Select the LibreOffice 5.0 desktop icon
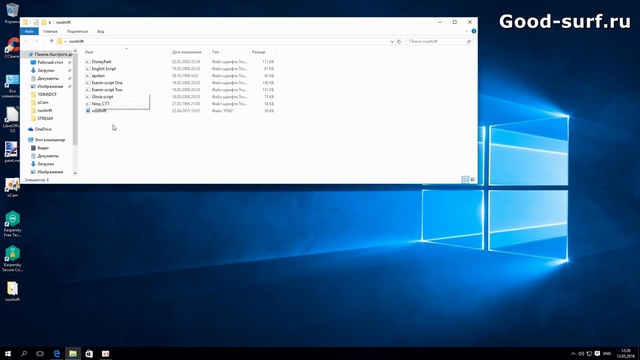Image resolution: width=640 pixels, height=360 pixels. click(x=12, y=119)
